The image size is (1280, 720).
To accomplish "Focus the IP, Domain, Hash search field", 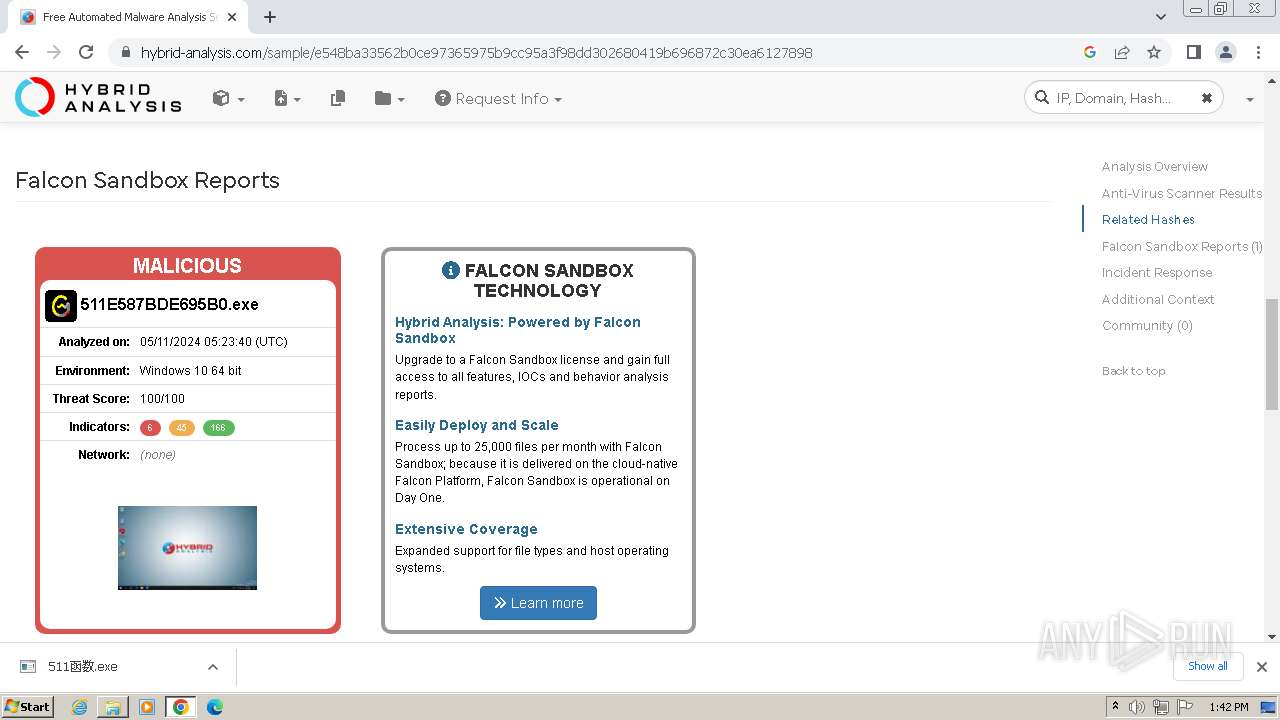I will [x=1124, y=98].
